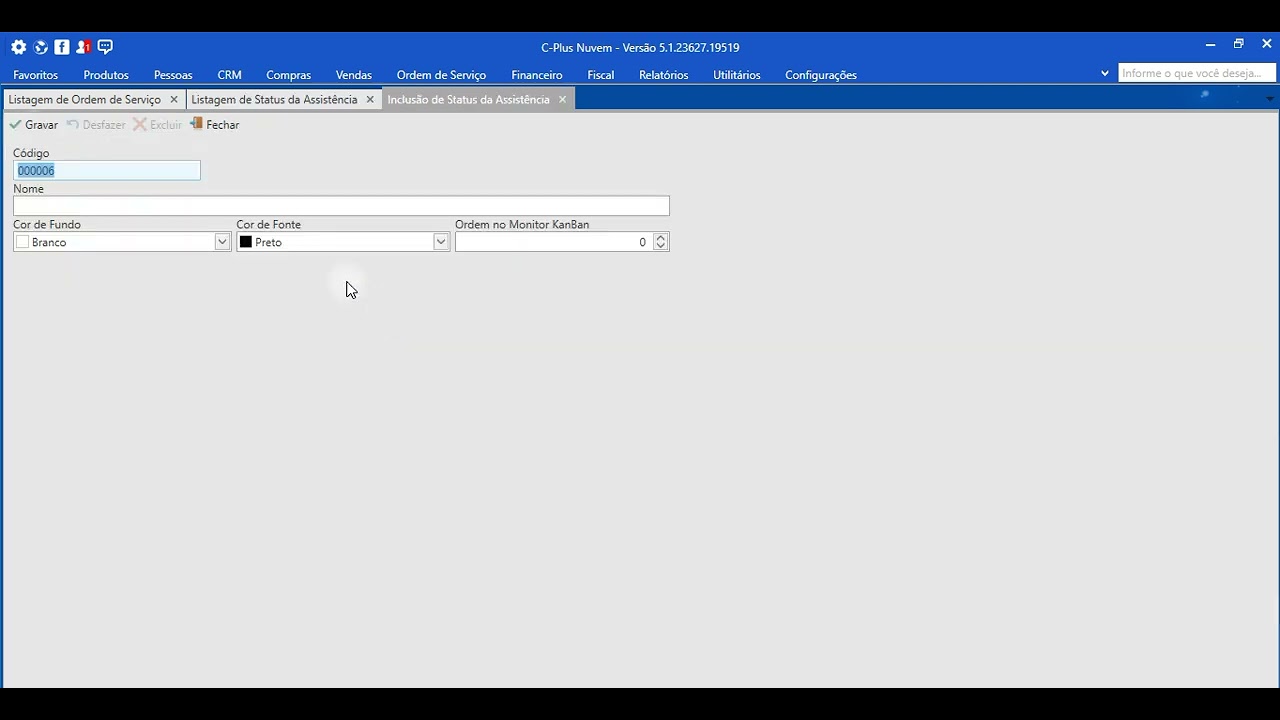
Task: Close the form with Fechar
Action: 215,125
